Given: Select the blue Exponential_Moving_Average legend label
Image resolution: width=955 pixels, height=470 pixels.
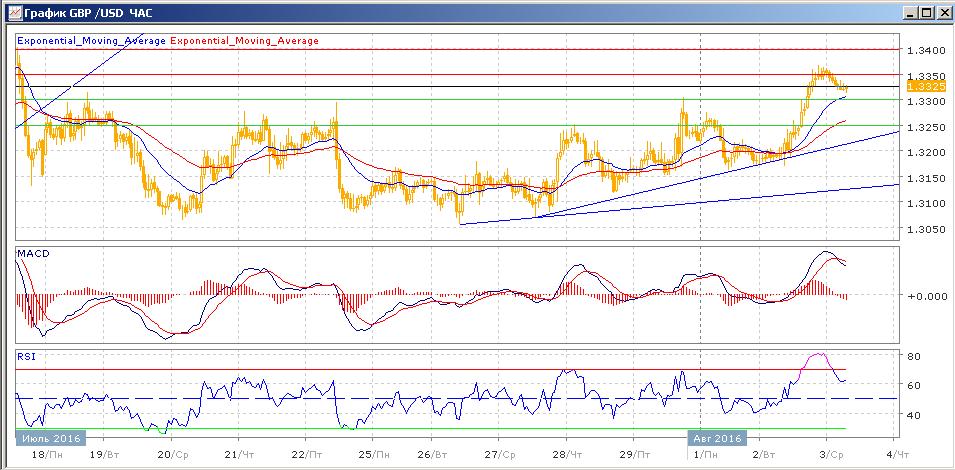Looking at the screenshot, I should (x=92, y=41).
